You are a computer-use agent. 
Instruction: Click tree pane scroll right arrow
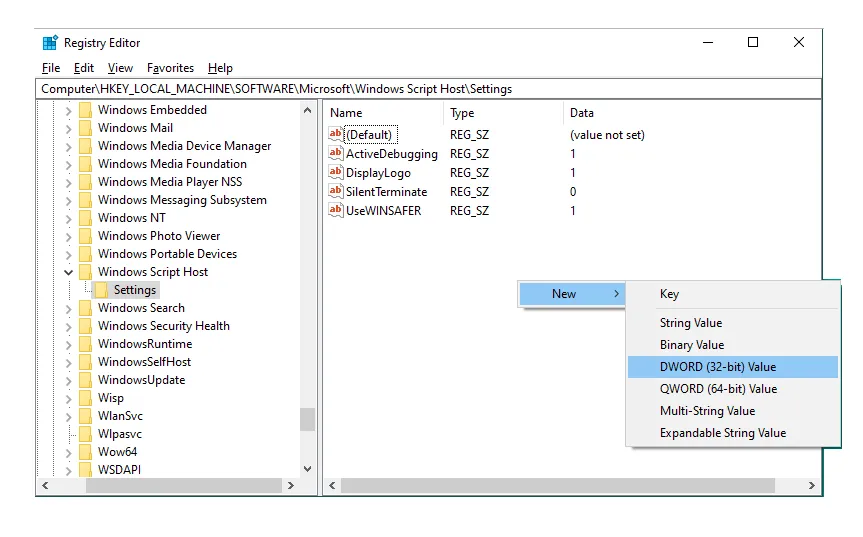point(291,485)
